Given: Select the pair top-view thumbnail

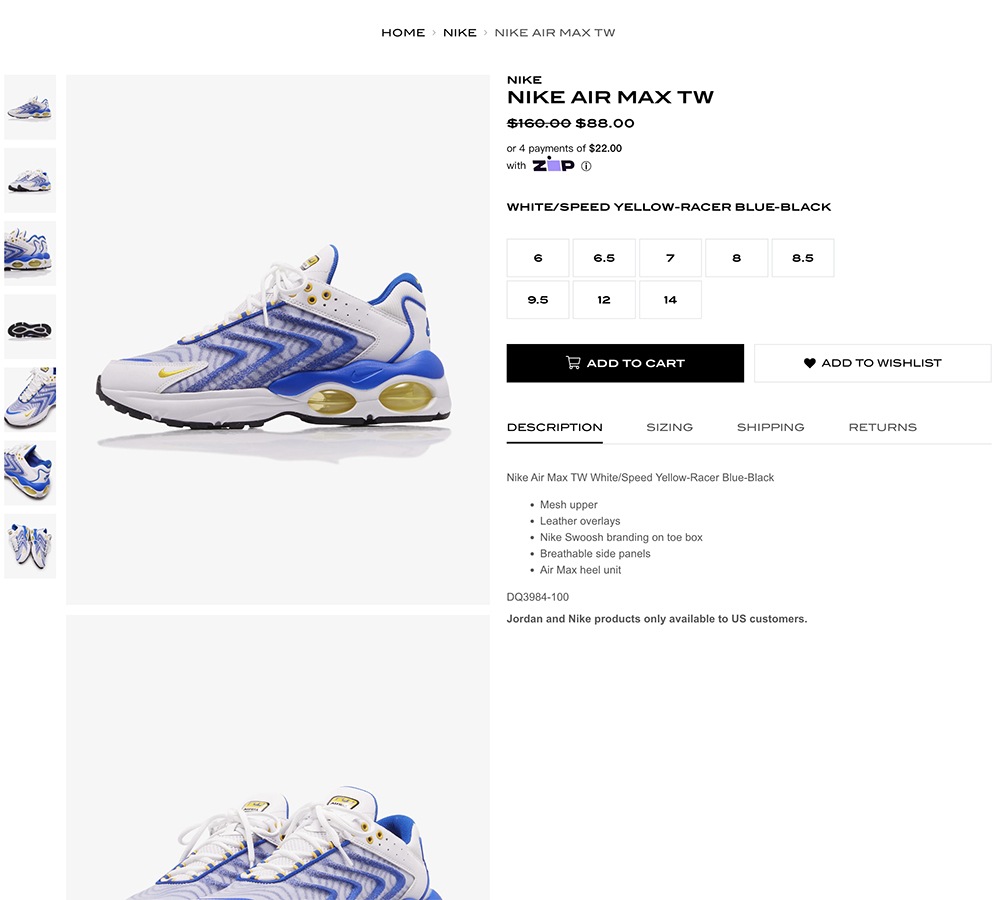Looking at the screenshot, I should pyautogui.click(x=30, y=546).
